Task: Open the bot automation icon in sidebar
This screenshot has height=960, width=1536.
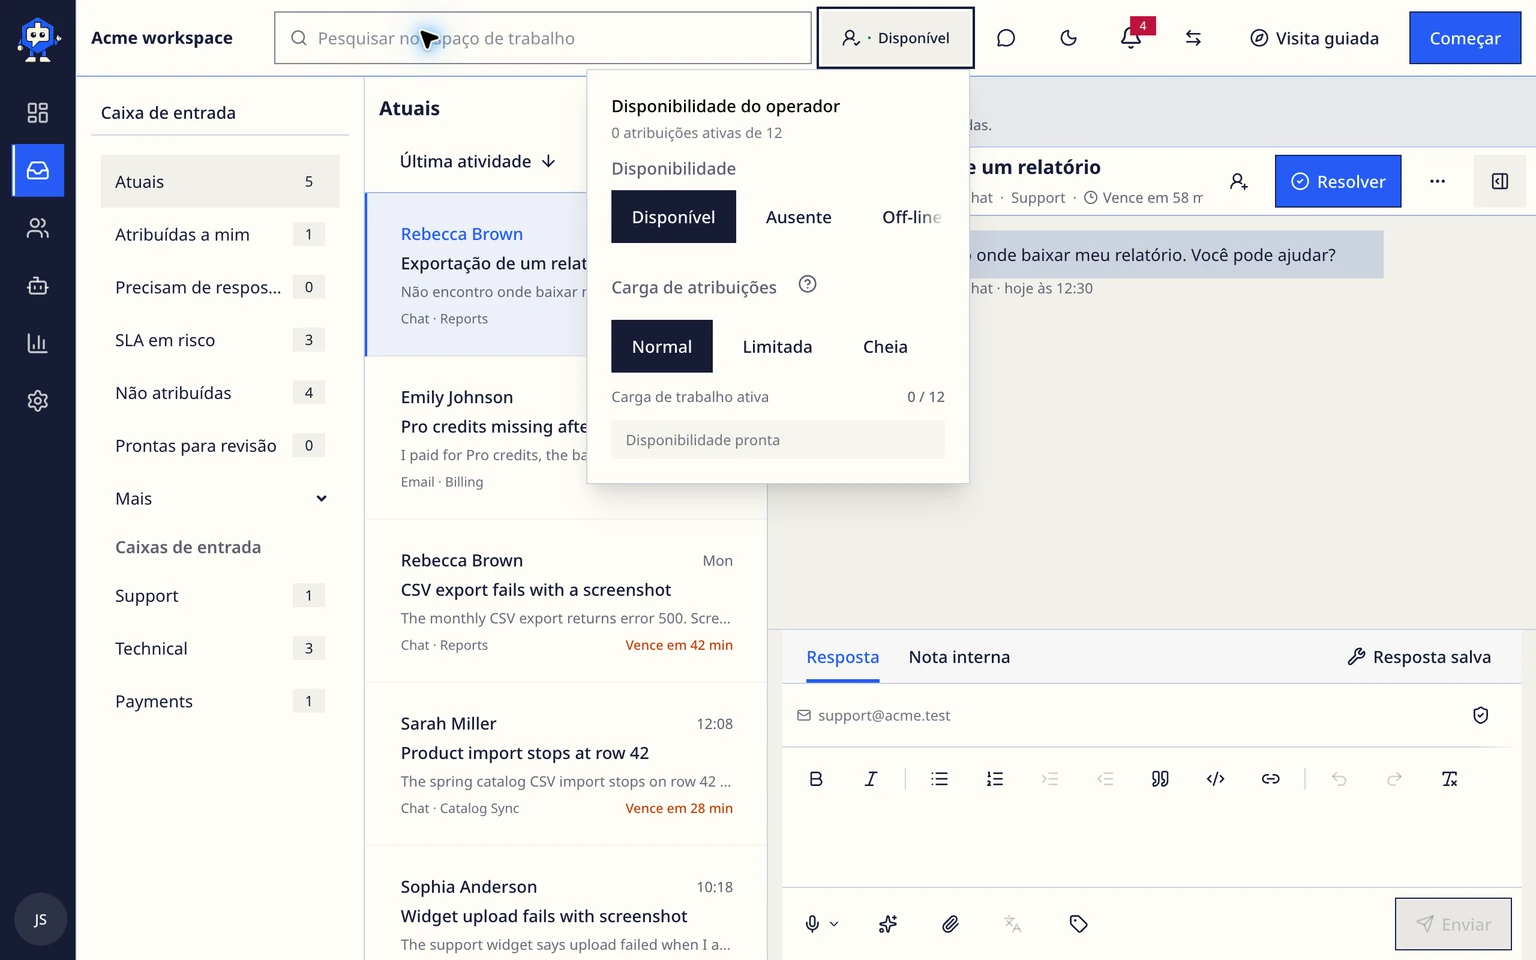Action: (38, 286)
